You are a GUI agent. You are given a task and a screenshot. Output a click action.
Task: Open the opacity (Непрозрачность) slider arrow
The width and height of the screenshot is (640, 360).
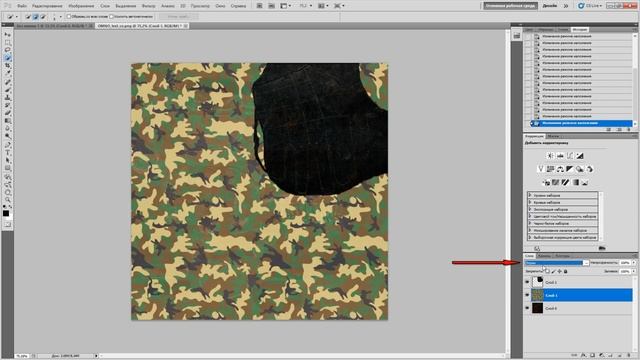634,263
